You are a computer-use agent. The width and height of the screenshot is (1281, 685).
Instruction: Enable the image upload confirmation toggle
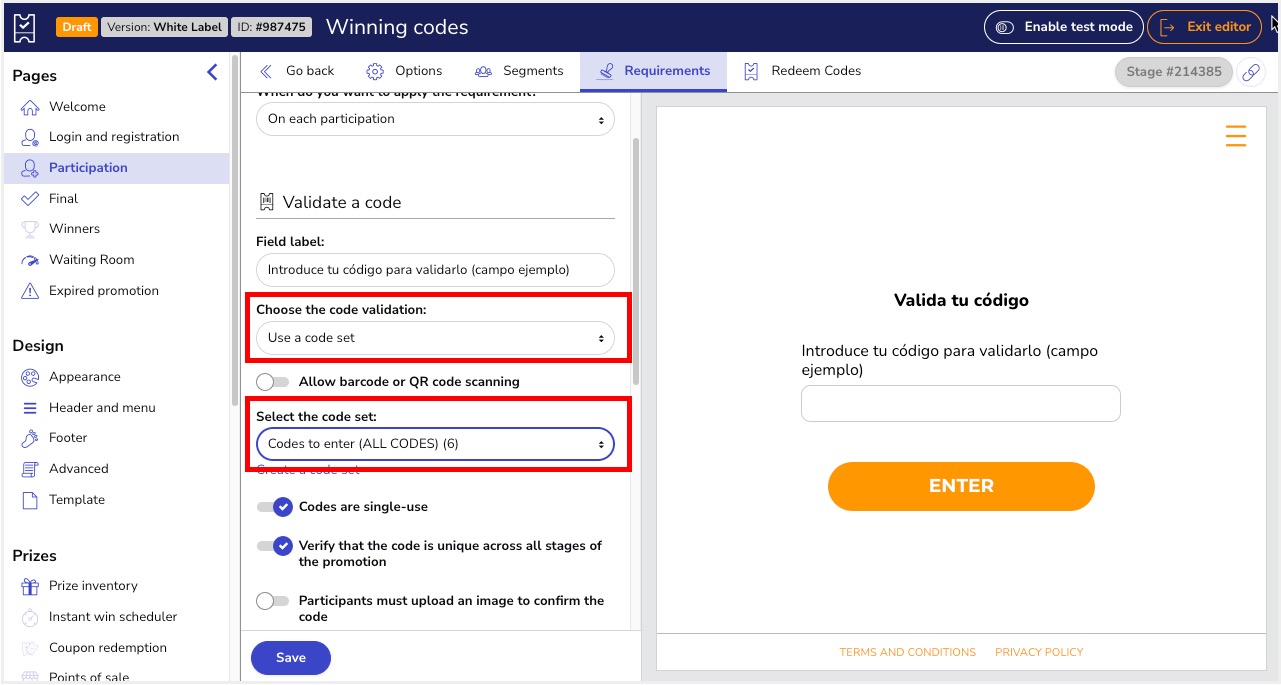pyautogui.click(x=273, y=601)
